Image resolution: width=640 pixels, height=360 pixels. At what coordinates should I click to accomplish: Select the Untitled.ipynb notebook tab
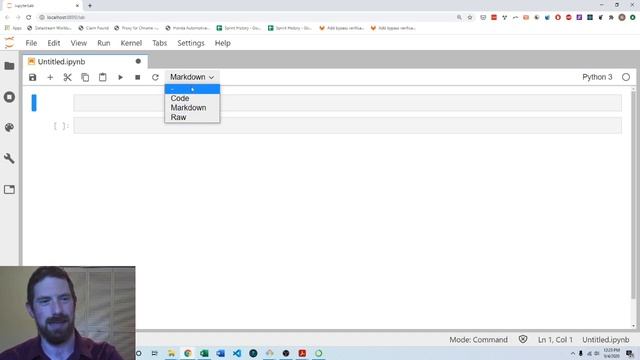point(85,62)
